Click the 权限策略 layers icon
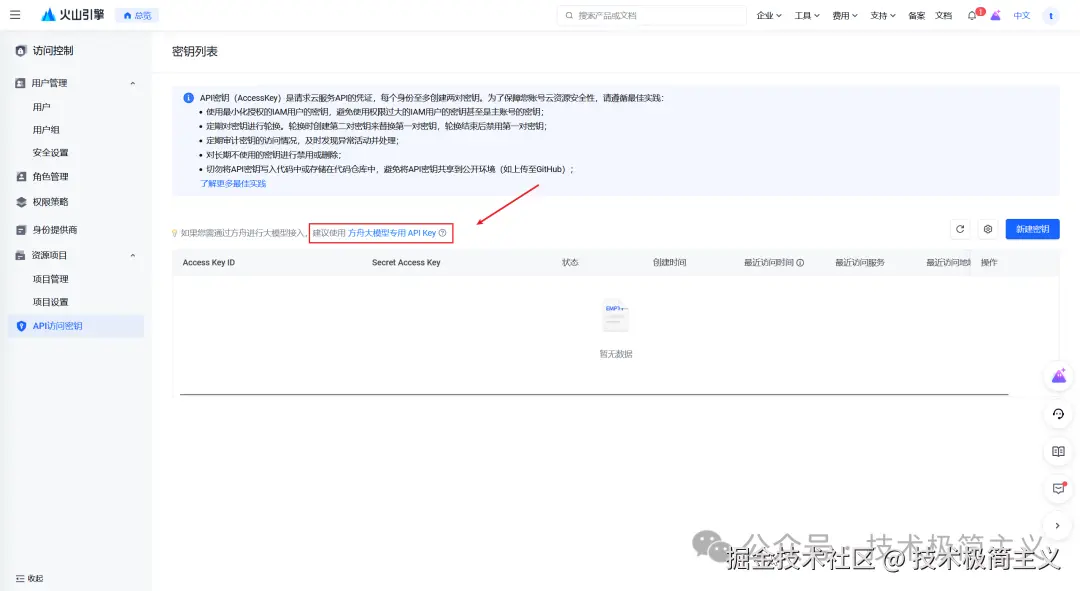This screenshot has height=591, width=1080. pyautogui.click(x=21, y=202)
